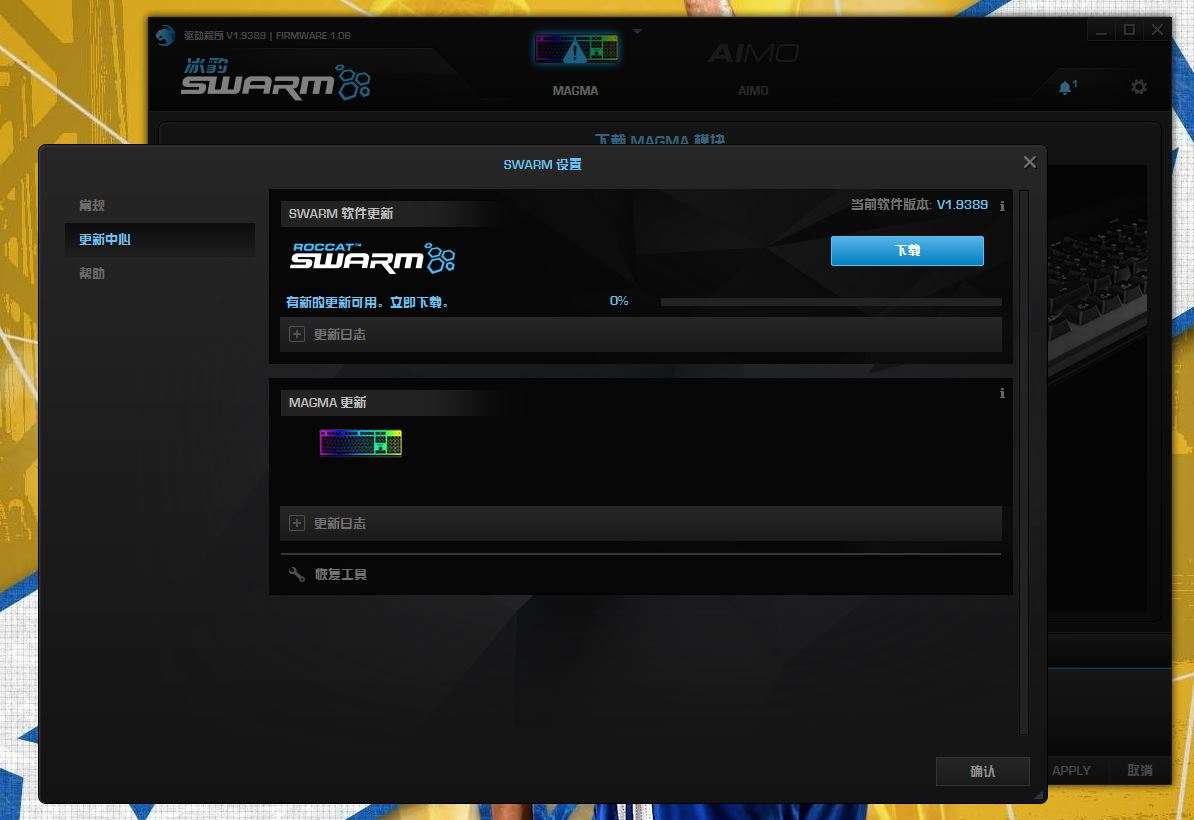Open device dropdown arrow beside MAGMA icon
The image size is (1194, 820).
coord(637,31)
